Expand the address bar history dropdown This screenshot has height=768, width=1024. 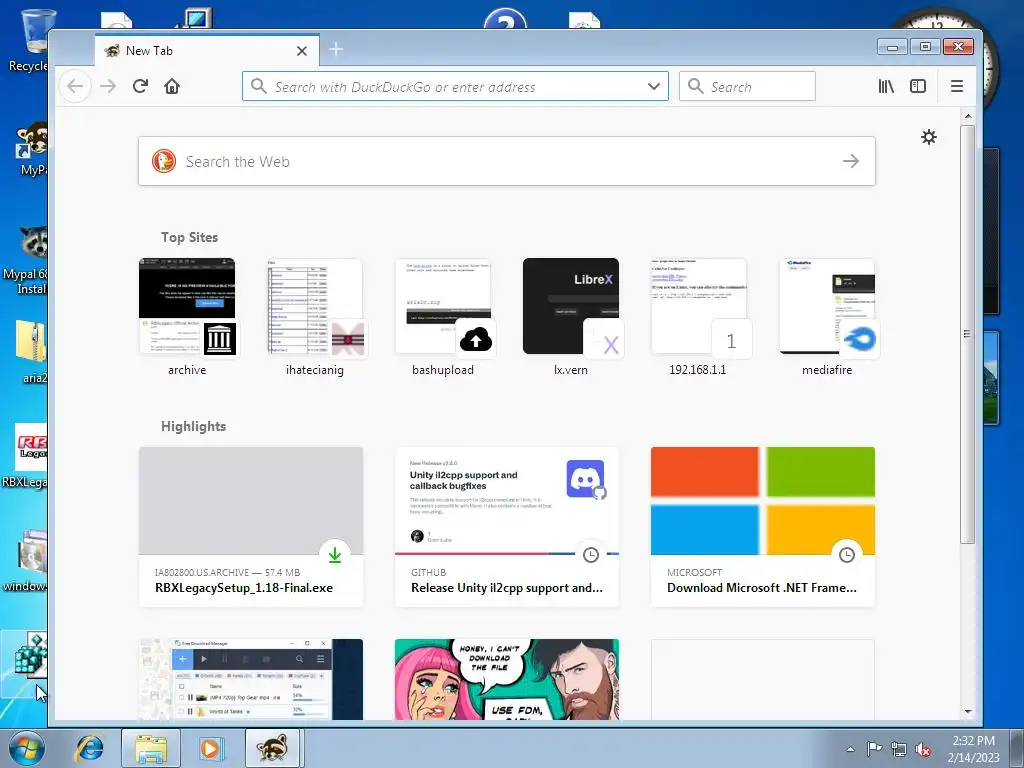click(x=654, y=86)
